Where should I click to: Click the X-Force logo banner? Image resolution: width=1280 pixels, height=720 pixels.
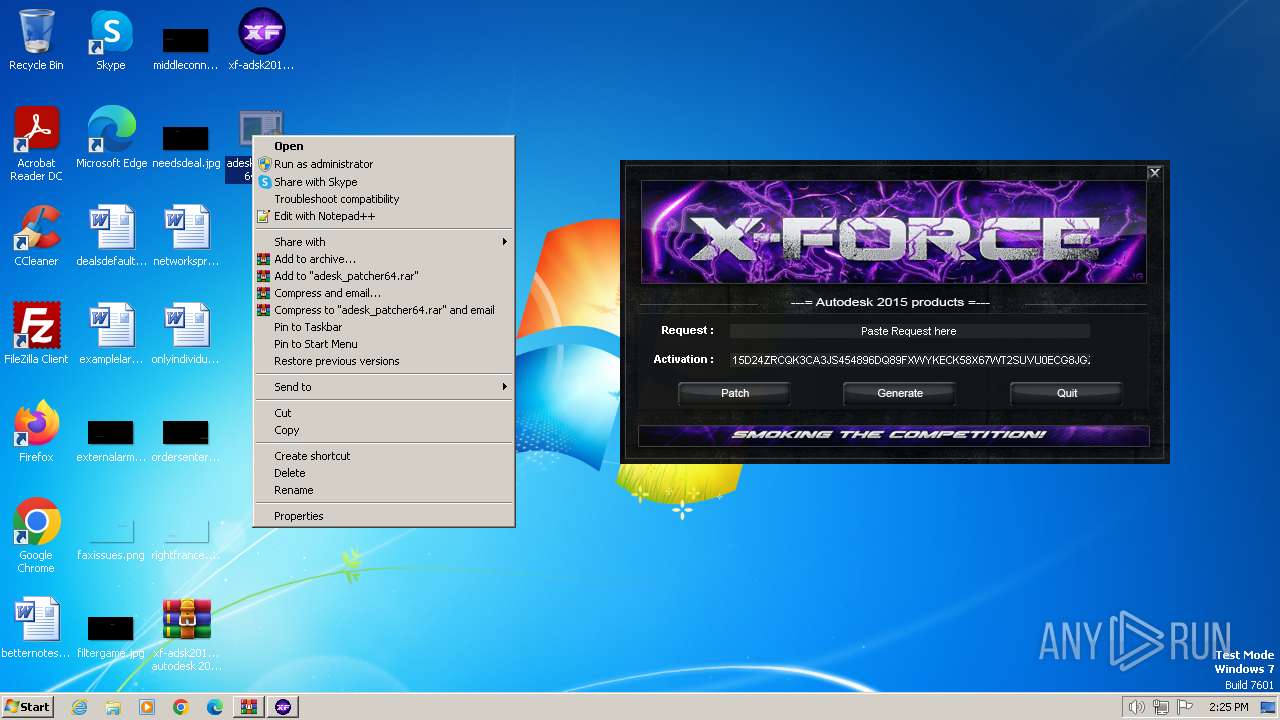893,232
